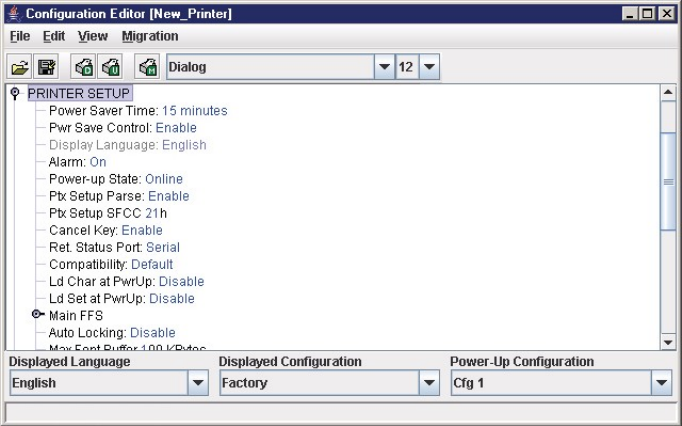Click the vertical scrollbar thumb

(x=669, y=181)
